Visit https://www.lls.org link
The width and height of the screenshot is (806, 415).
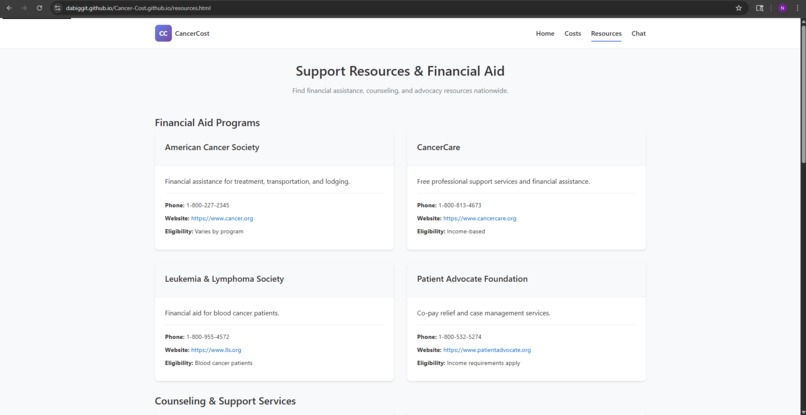[216, 350]
